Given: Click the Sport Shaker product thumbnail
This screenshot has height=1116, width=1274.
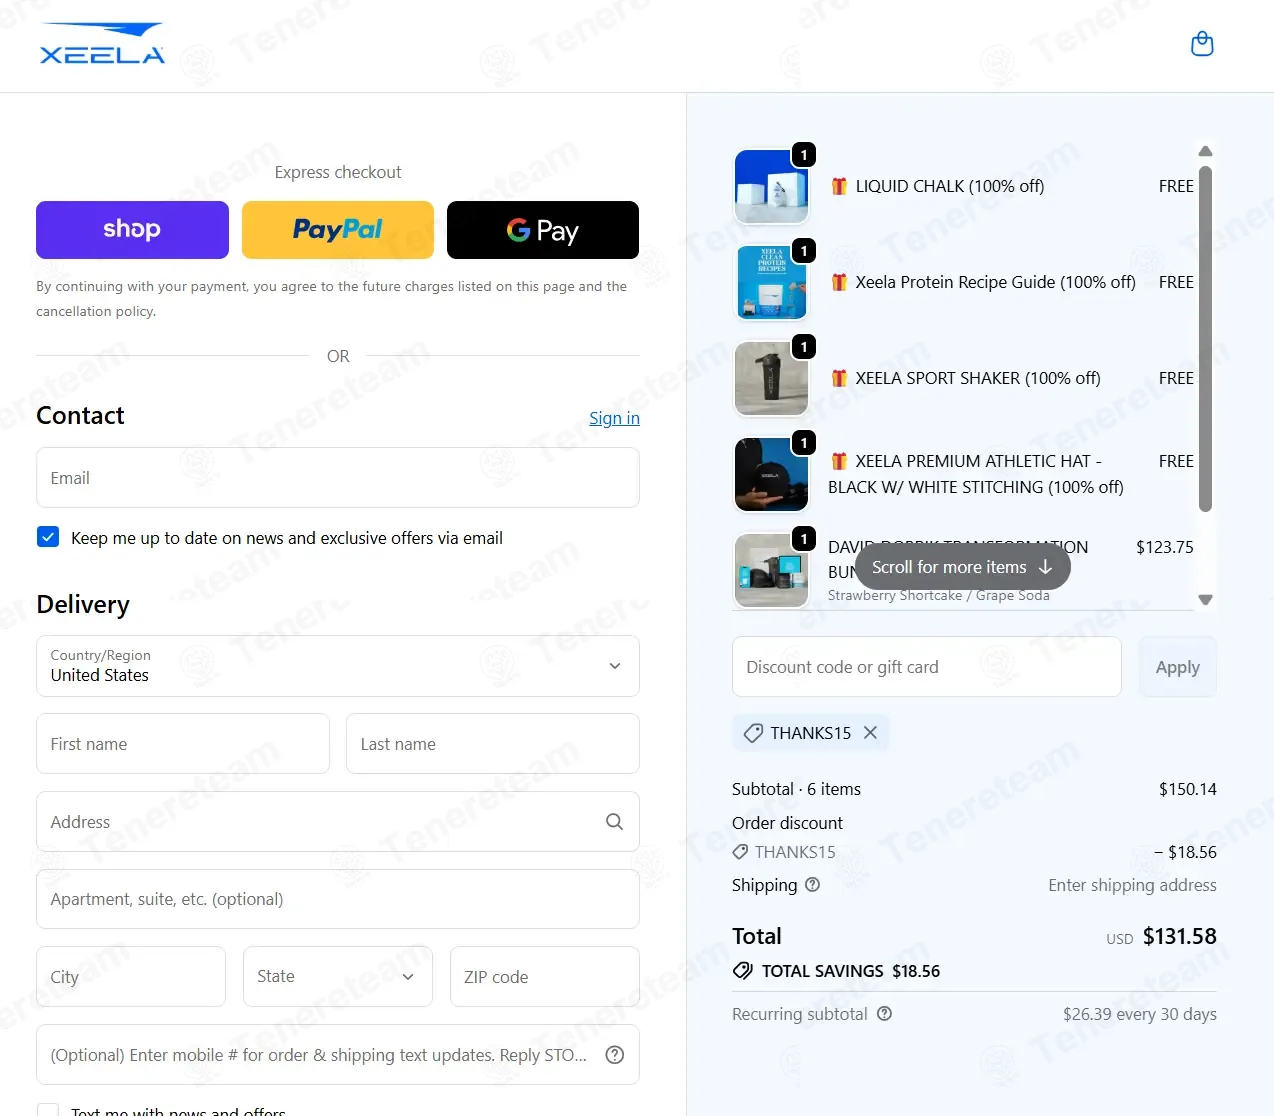Looking at the screenshot, I should pos(771,378).
